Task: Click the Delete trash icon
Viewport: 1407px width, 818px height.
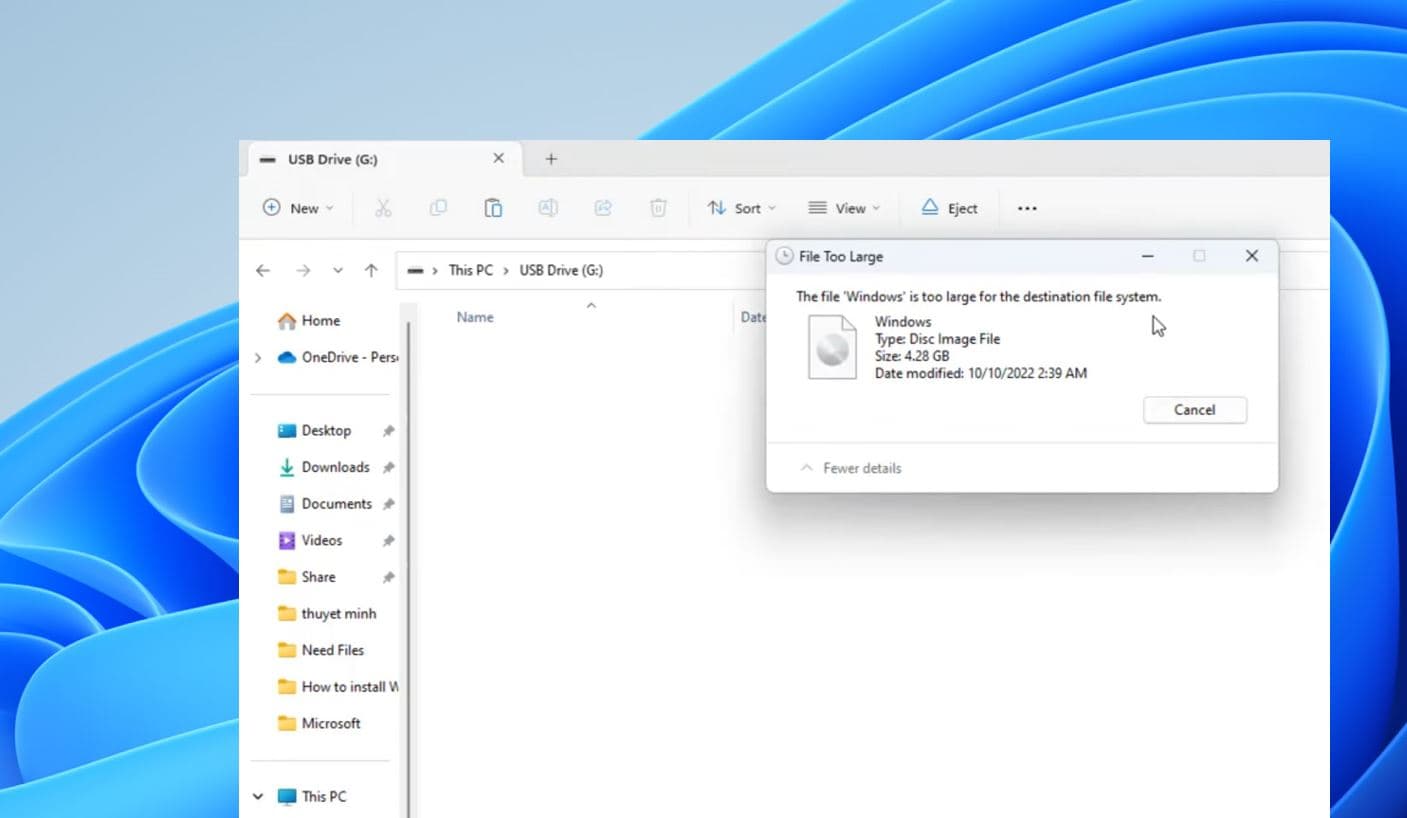Action: (x=658, y=208)
